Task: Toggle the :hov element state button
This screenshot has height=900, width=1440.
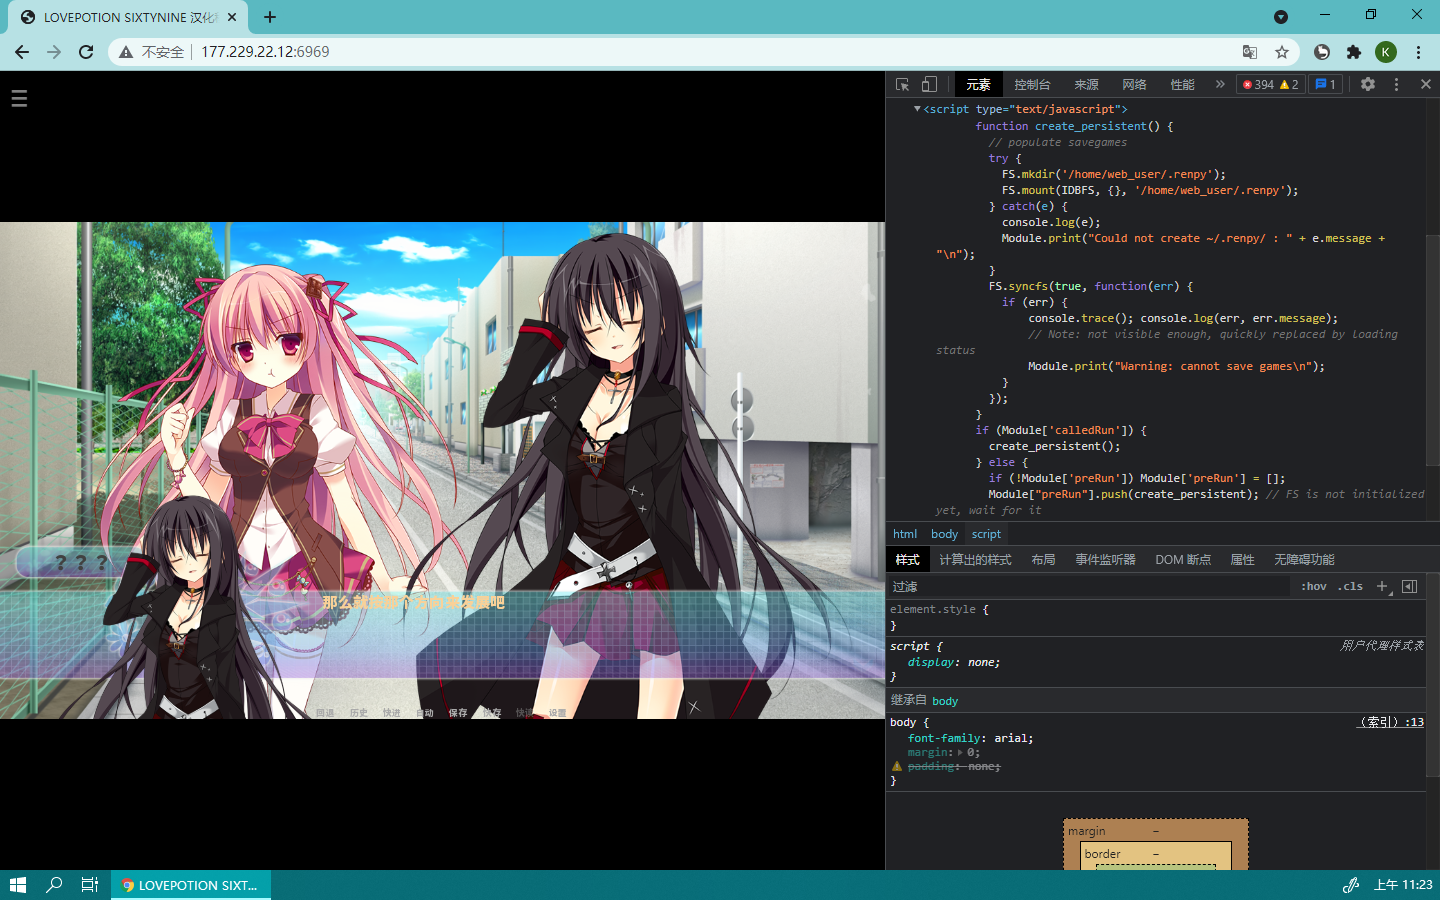Action: (1313, 587)
